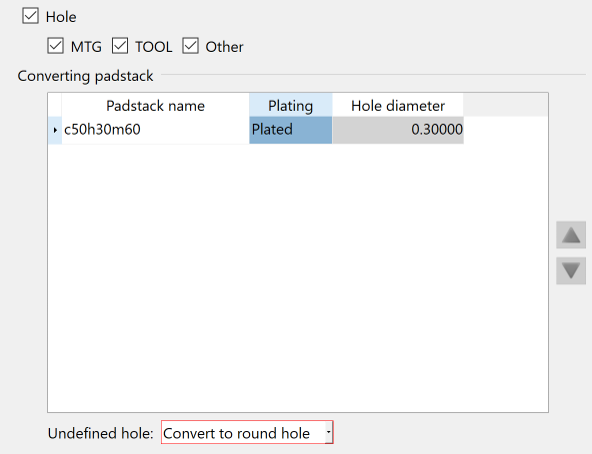Screen dimensions: 592x454
Task: Uncheck the Hole checkbox
Action: coord(30,16)
